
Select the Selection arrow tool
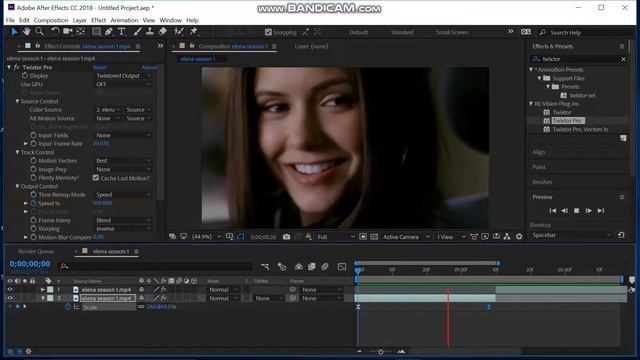pos(14,32)
